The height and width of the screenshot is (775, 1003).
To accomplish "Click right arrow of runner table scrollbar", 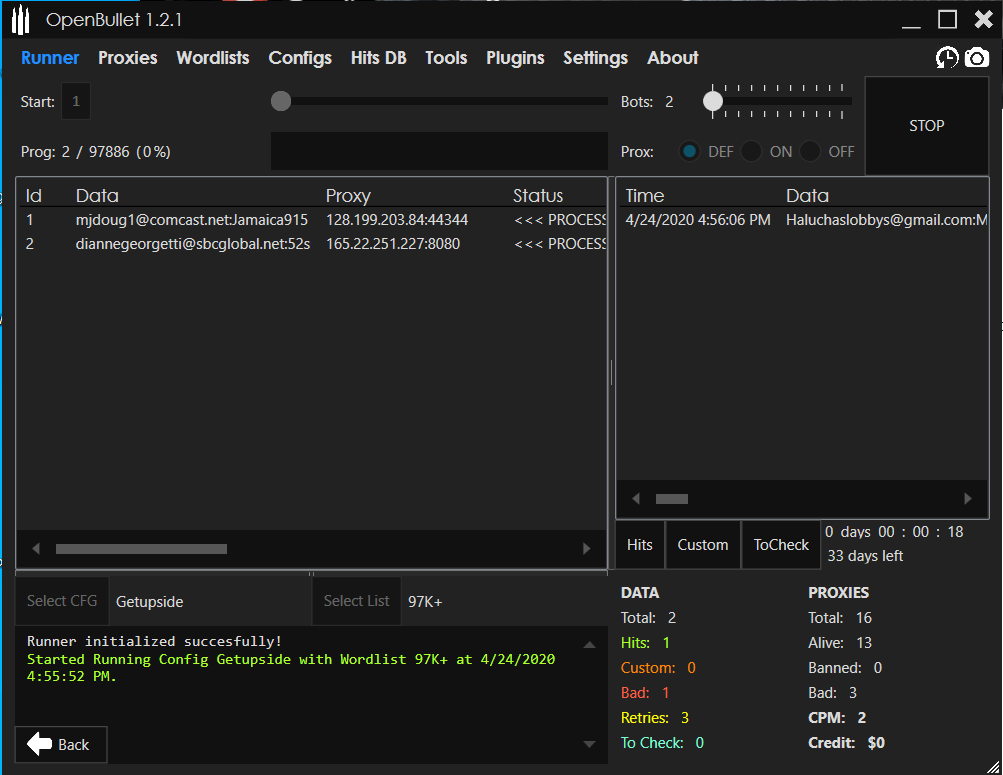I will (x=587, y=549).
